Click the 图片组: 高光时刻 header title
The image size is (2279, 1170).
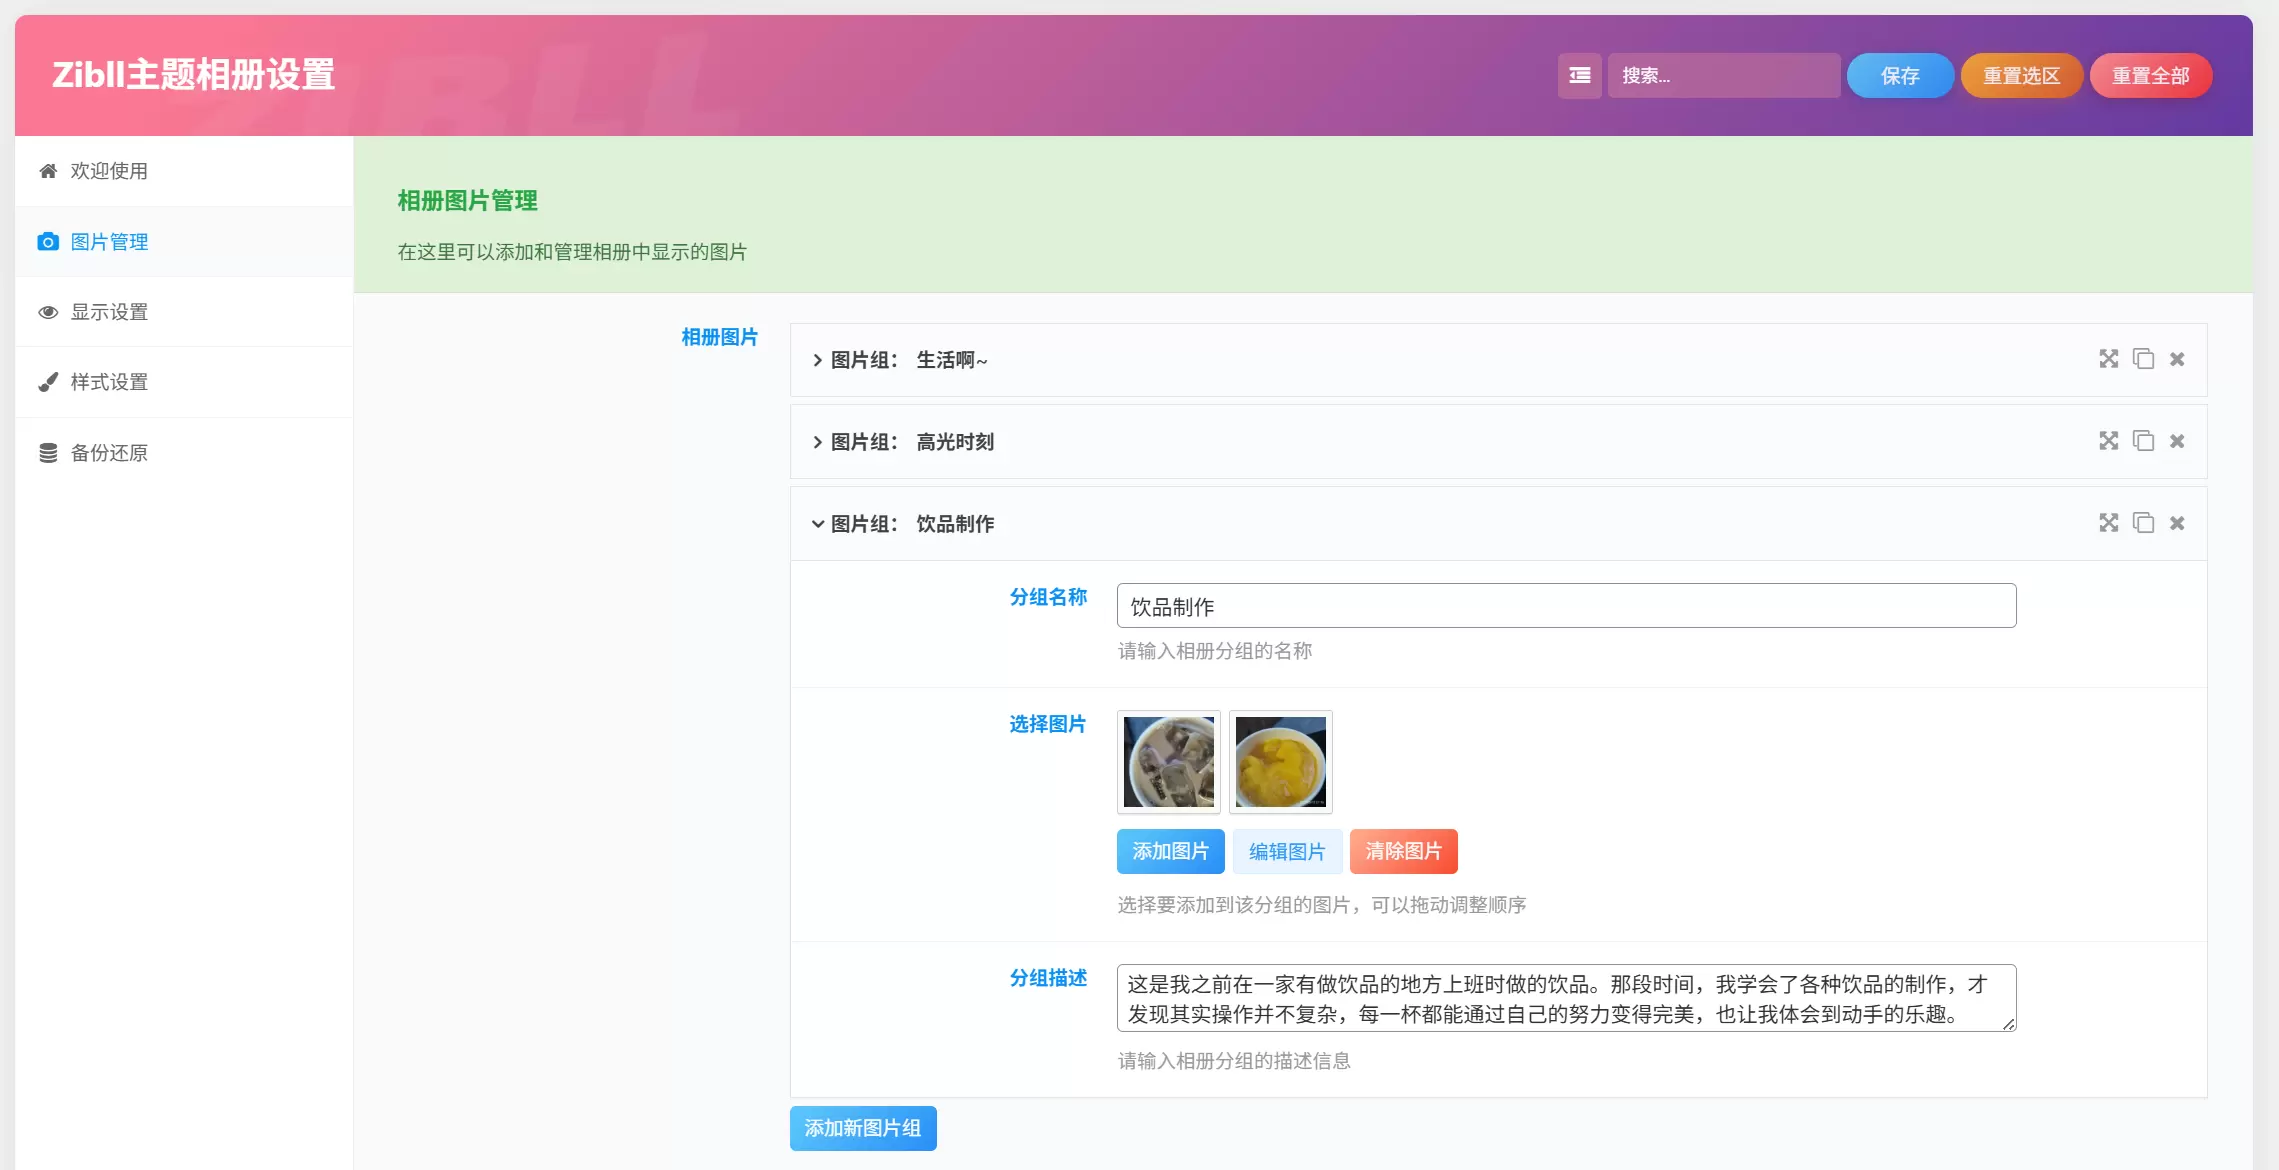point(912,442)
